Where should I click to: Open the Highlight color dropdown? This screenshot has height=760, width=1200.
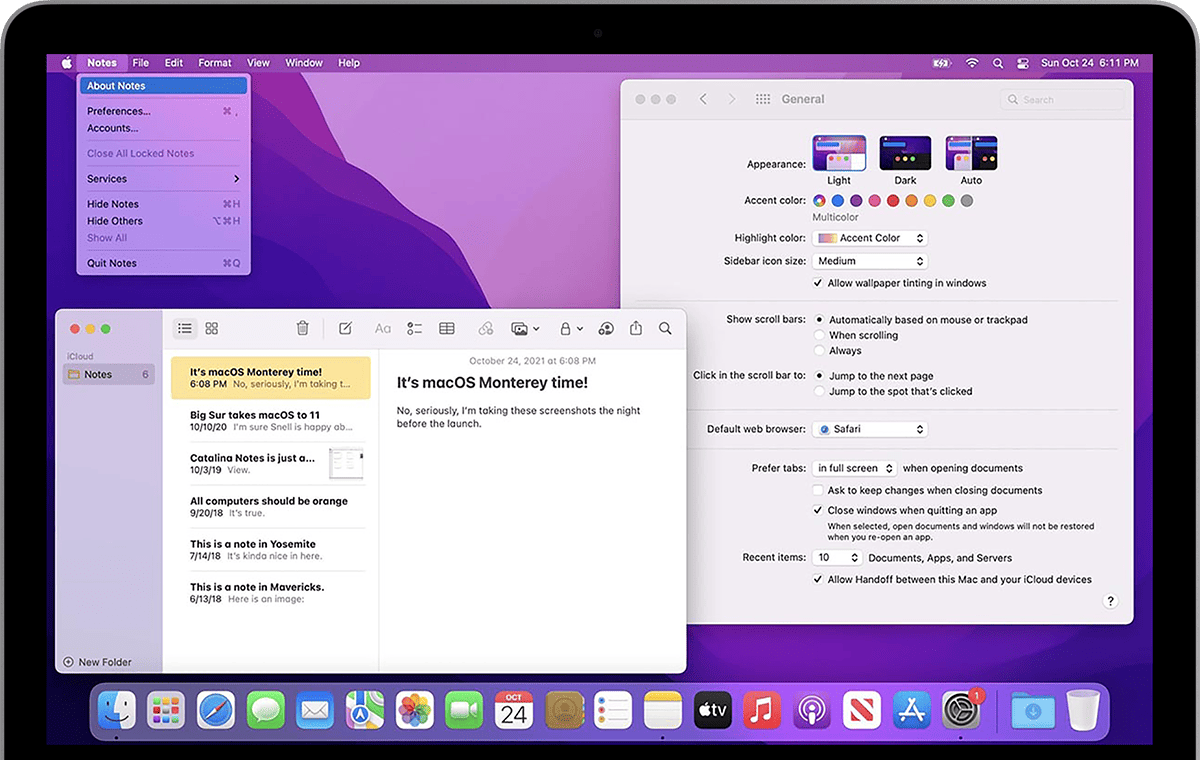[x=869, y=238]
